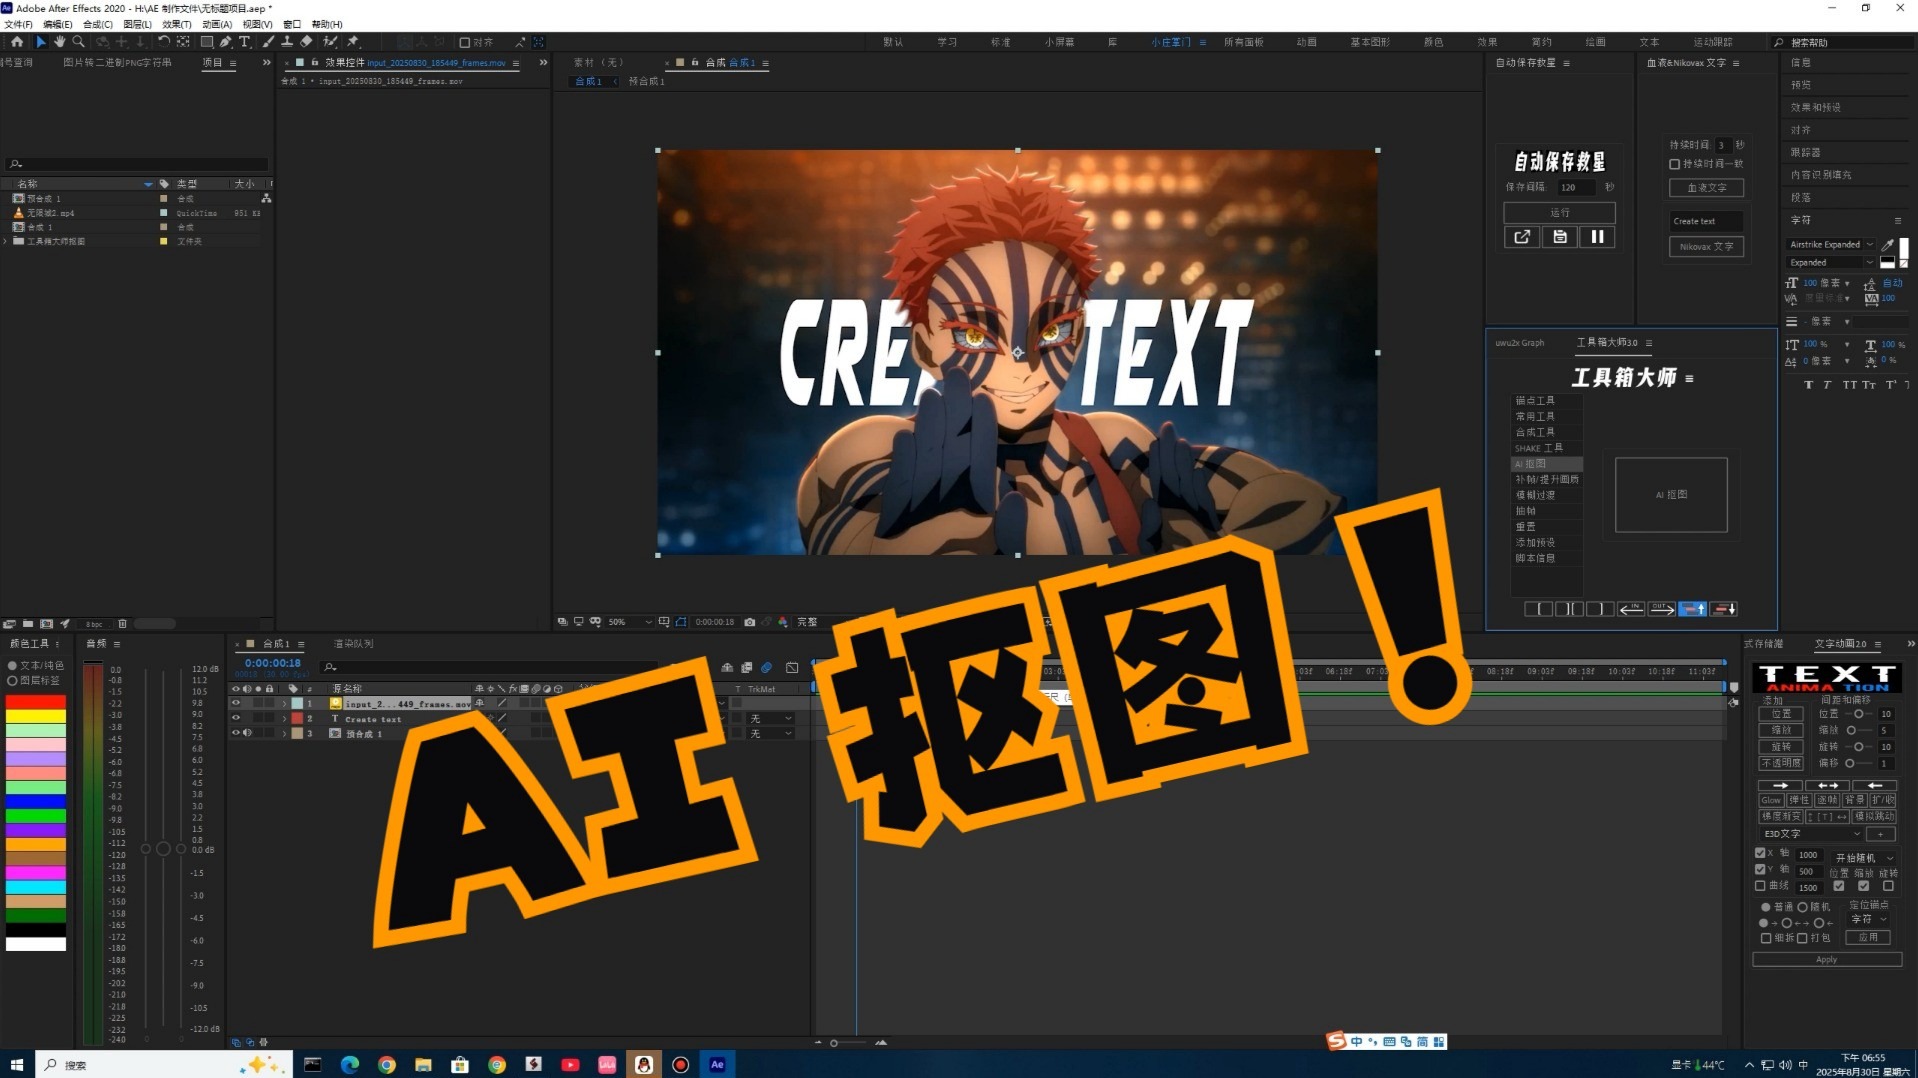
Task: Open the 合成(C) menu
Action: point(98,24)
